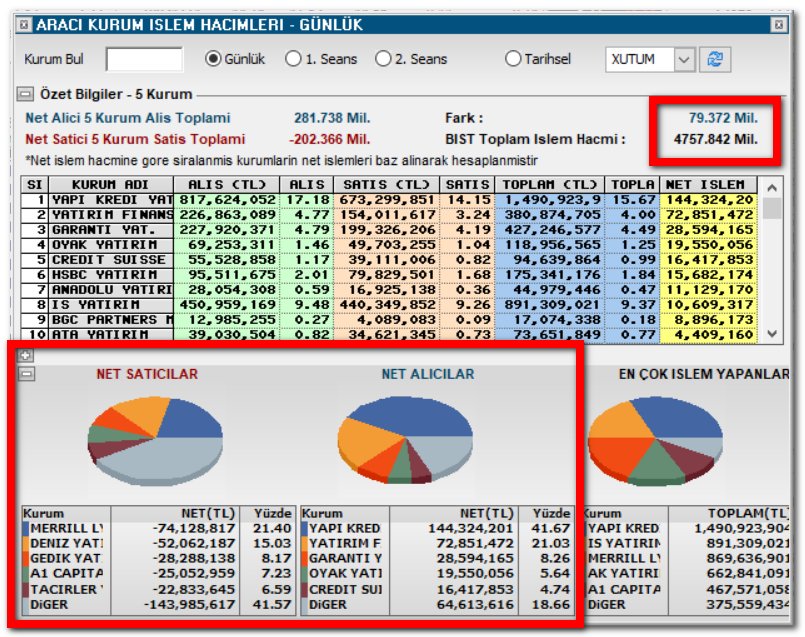Click the EN ÇOK ISLEM YAPANLAR pie chart
This screenshot has width=805, height=637.
tap(655, 440)
